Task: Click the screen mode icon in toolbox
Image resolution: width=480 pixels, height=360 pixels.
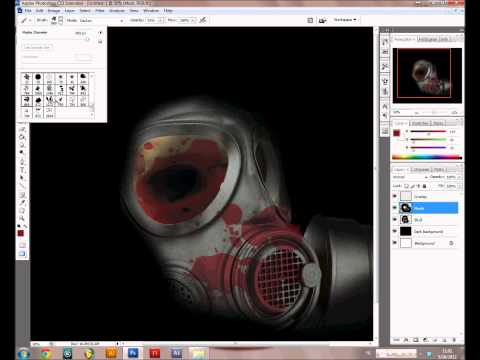Action: click(22, 254)
